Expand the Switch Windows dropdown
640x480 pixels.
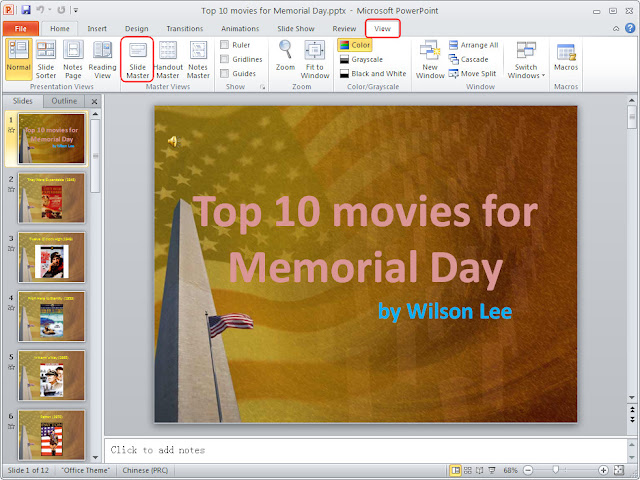[526, 59]
